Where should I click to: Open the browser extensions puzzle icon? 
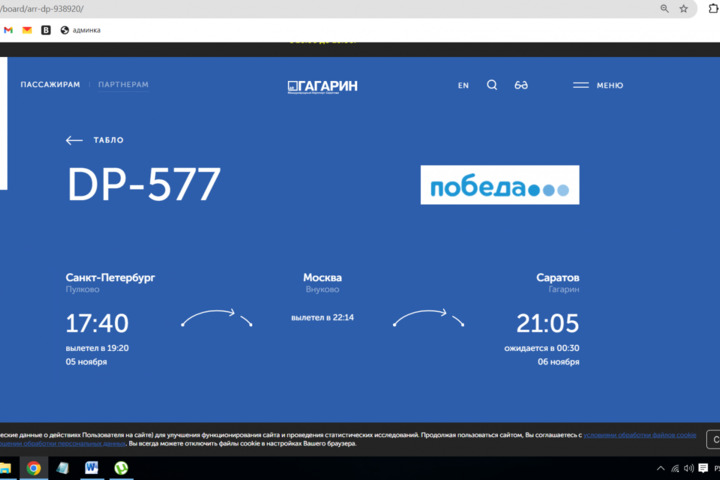712,8
